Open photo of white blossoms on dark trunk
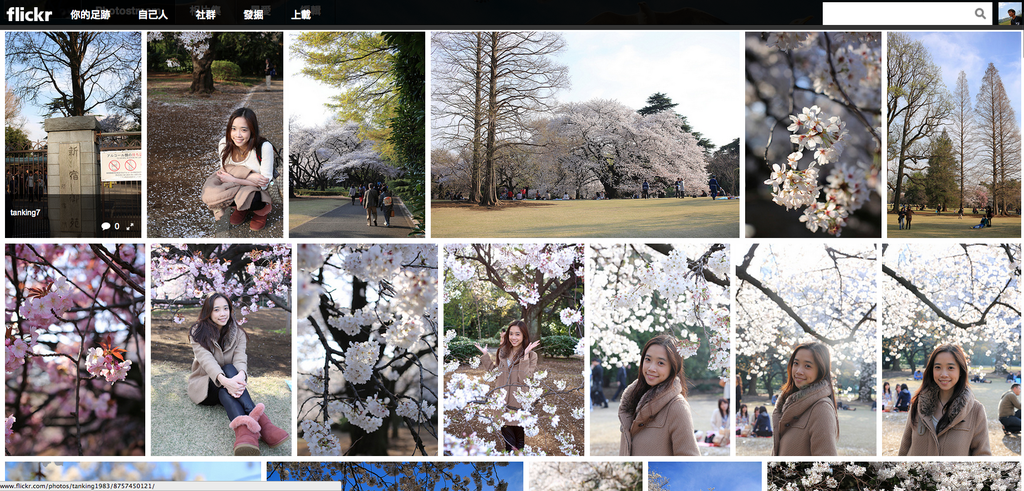 368,350
